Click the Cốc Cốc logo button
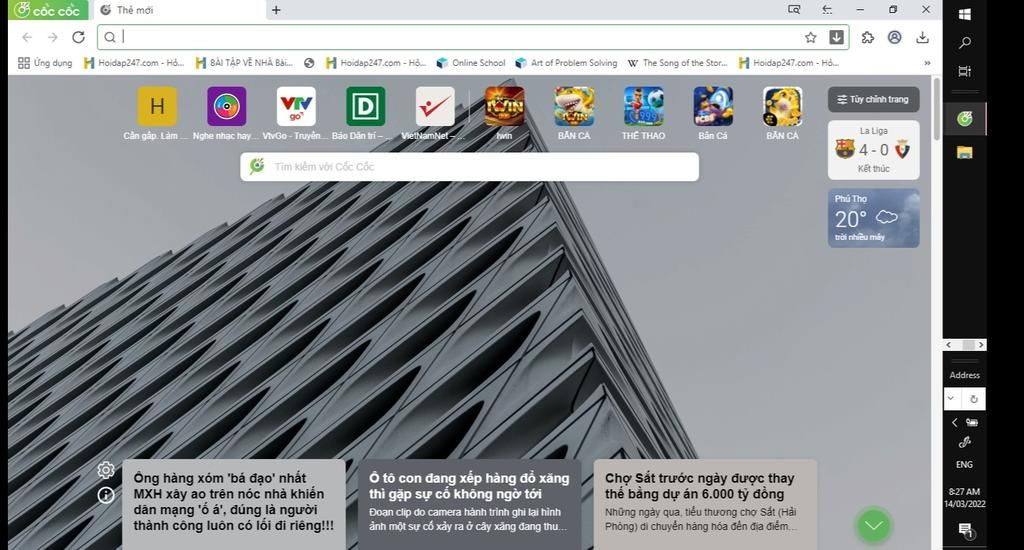The width and height of the screenshot is (1024, 550). click(48, 10)
